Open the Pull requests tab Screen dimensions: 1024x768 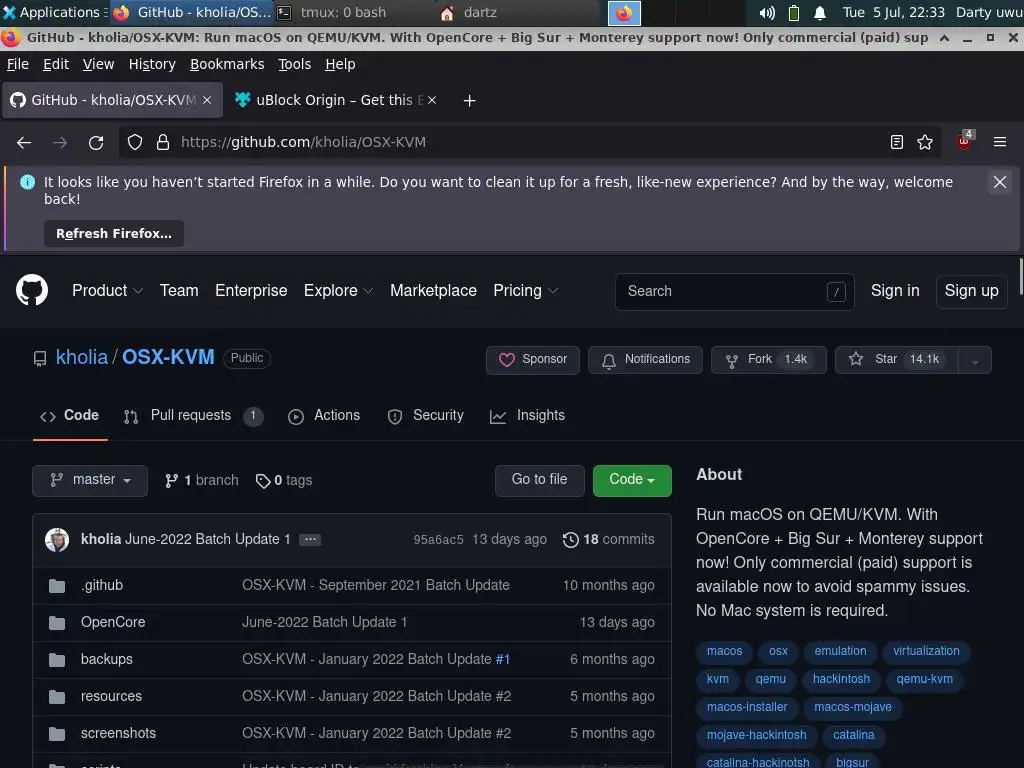click(x=193, y=416)
